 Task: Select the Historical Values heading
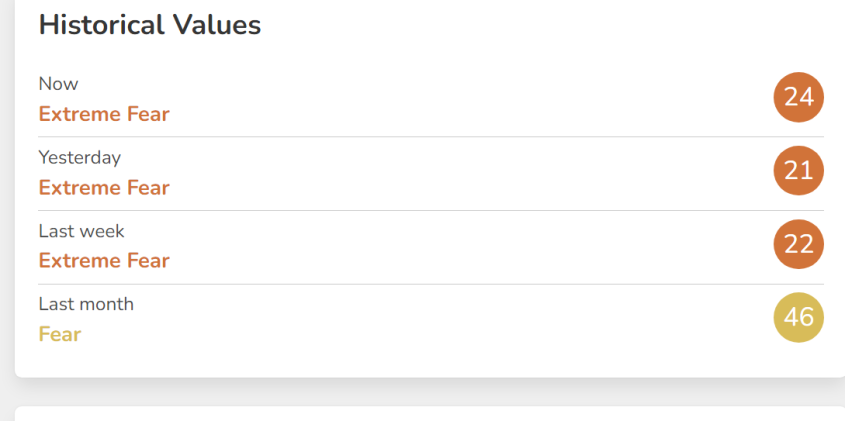click(150, 25)
